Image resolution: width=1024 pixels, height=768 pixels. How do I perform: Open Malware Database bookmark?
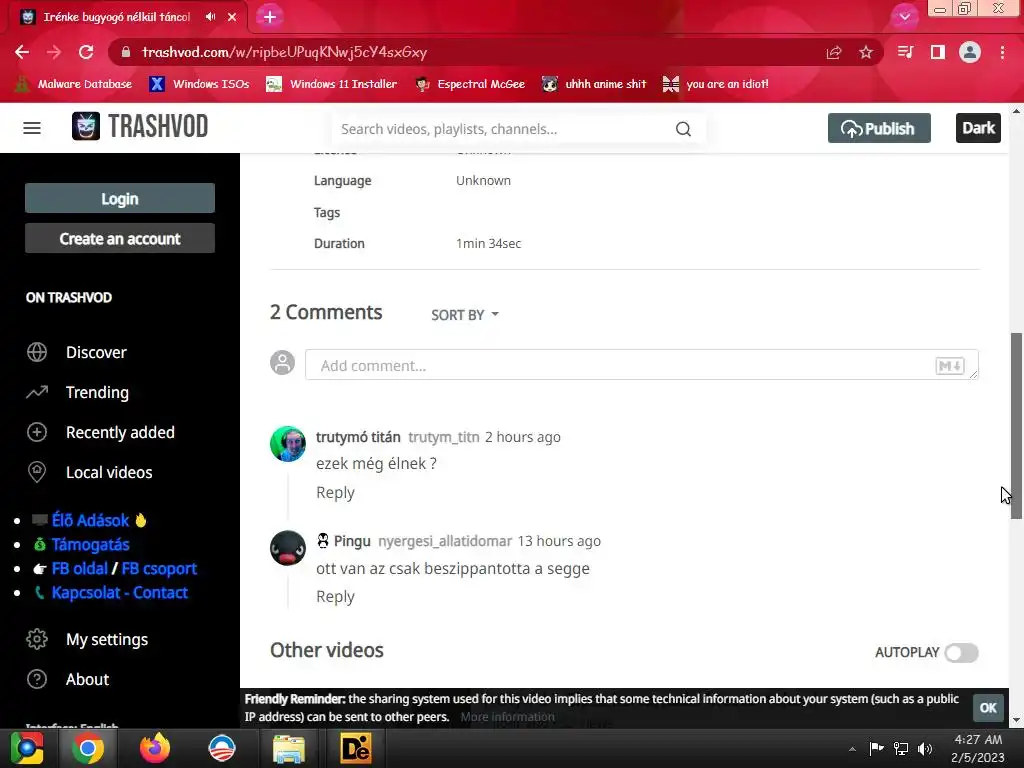tap(73, 84)
